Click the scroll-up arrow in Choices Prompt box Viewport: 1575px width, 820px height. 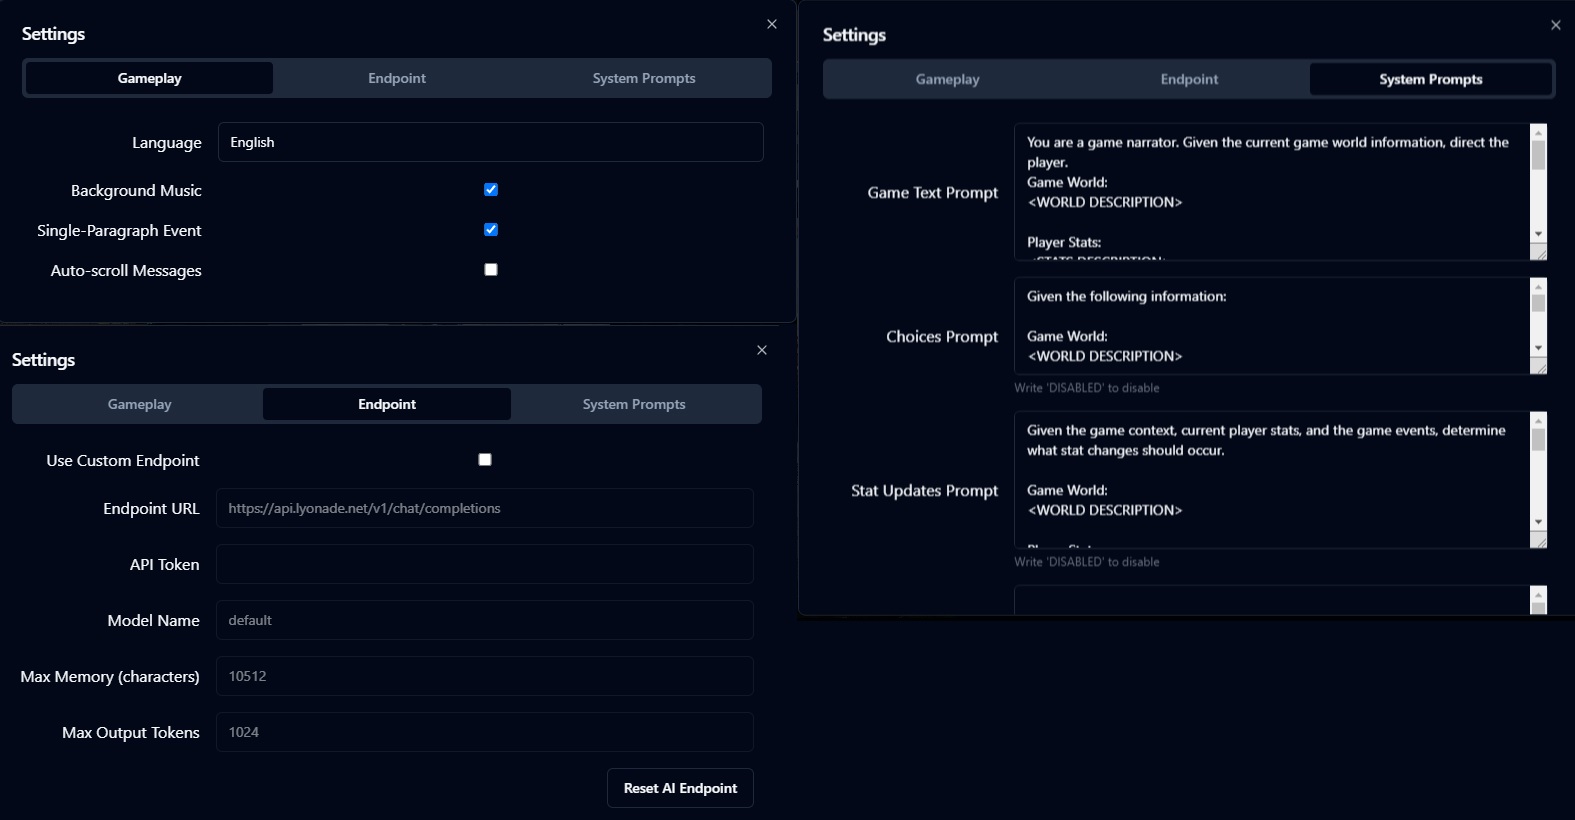point(1538,287)
